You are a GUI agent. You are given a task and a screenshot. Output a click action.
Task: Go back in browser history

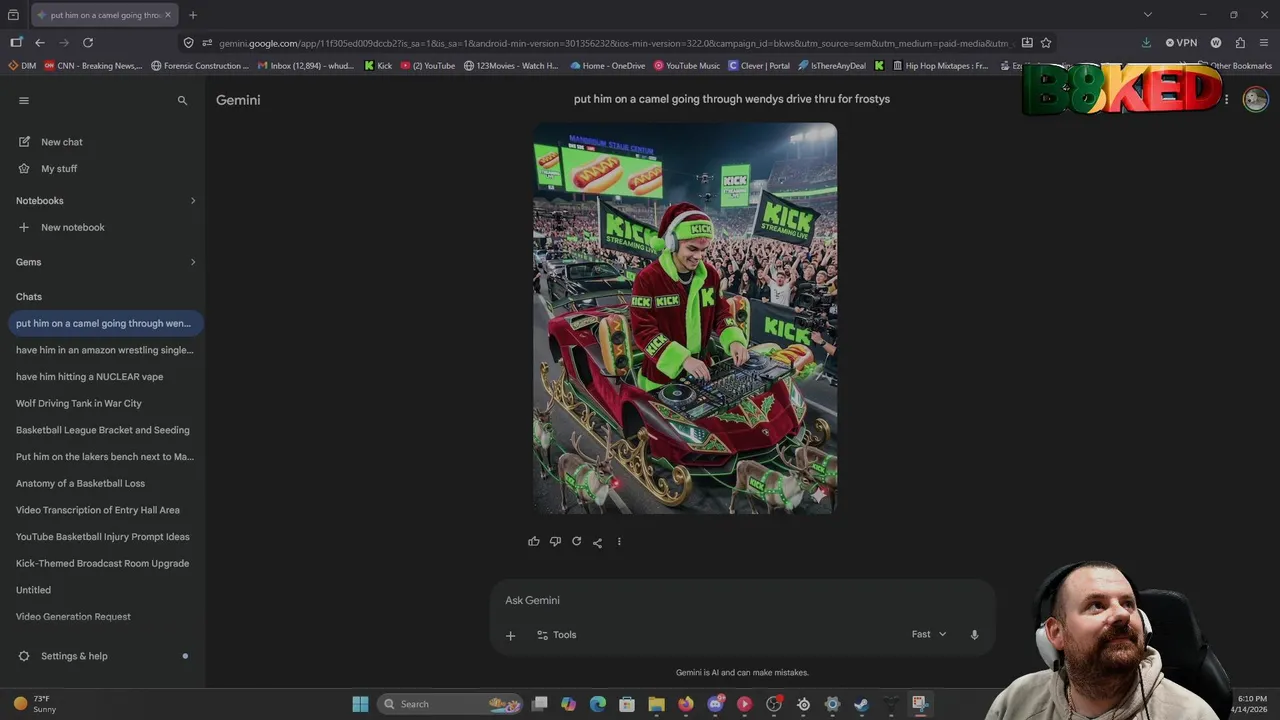[x=40, y=43]
